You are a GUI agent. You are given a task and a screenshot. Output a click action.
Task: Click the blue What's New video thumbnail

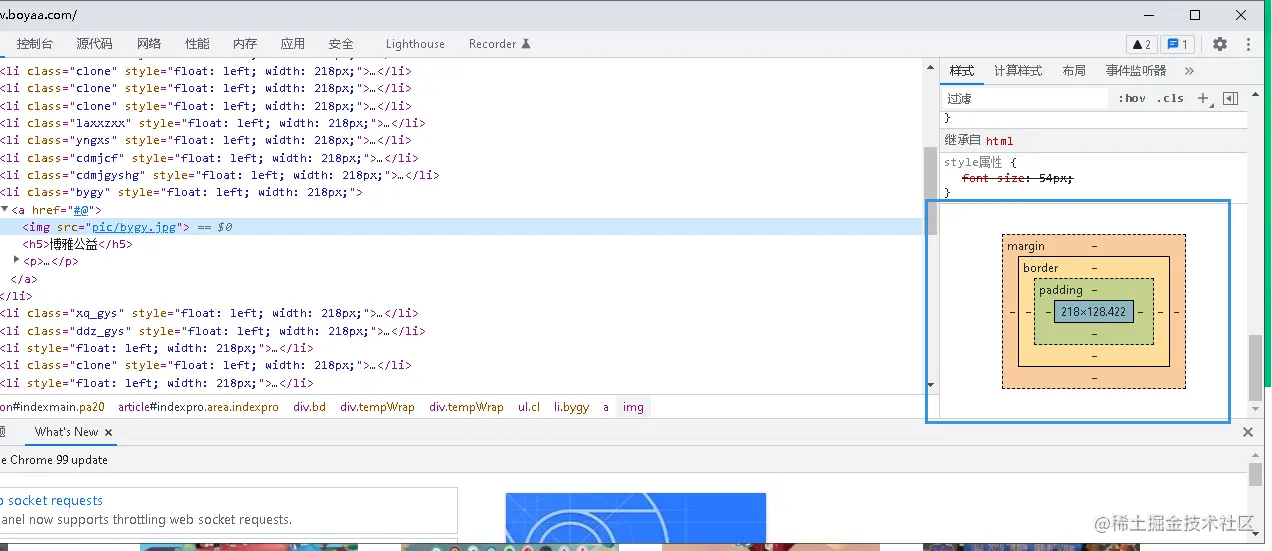pyautogui.click(x=636, y=518)
